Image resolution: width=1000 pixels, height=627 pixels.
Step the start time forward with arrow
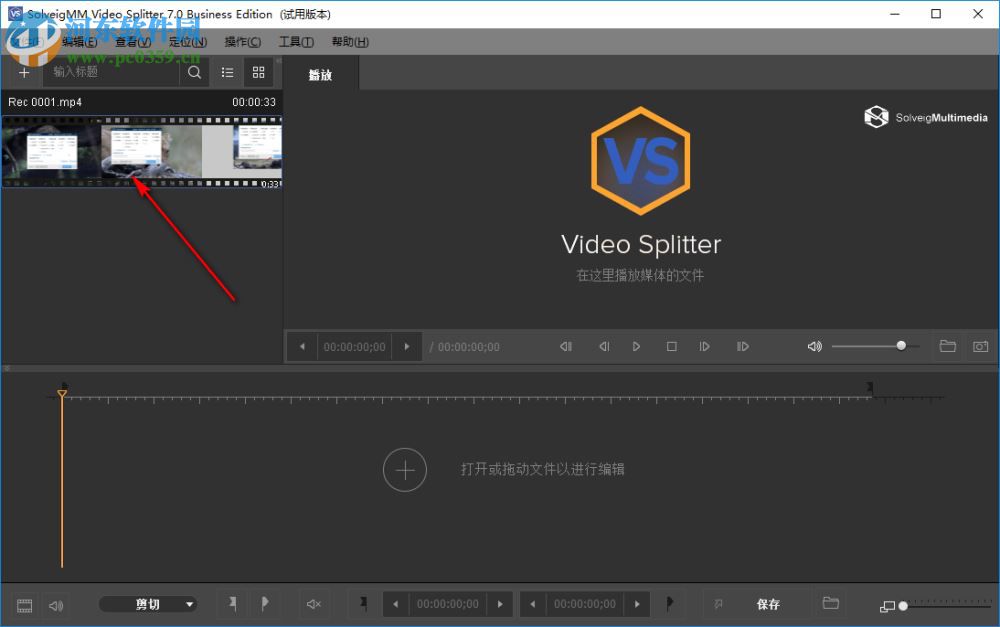coord(500,604)
